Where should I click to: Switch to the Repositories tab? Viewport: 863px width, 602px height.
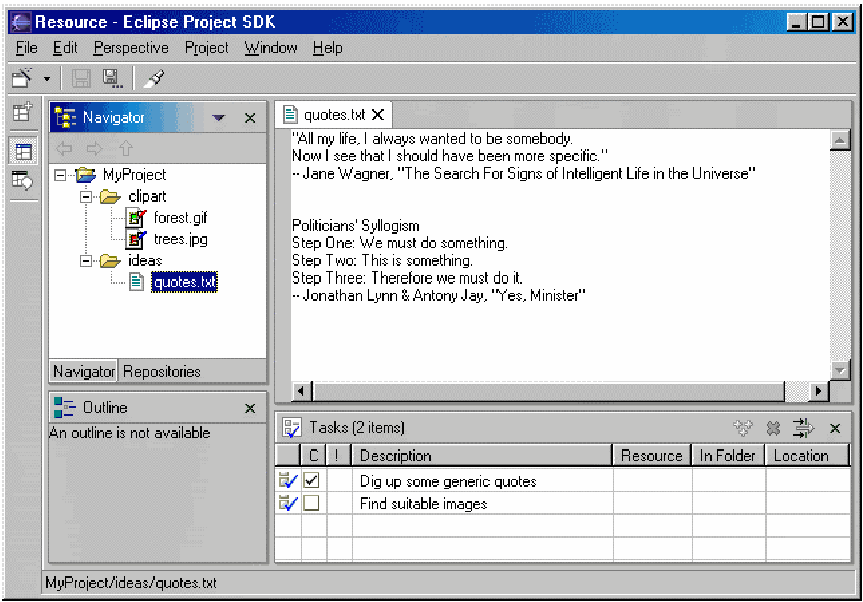(161, 371)
